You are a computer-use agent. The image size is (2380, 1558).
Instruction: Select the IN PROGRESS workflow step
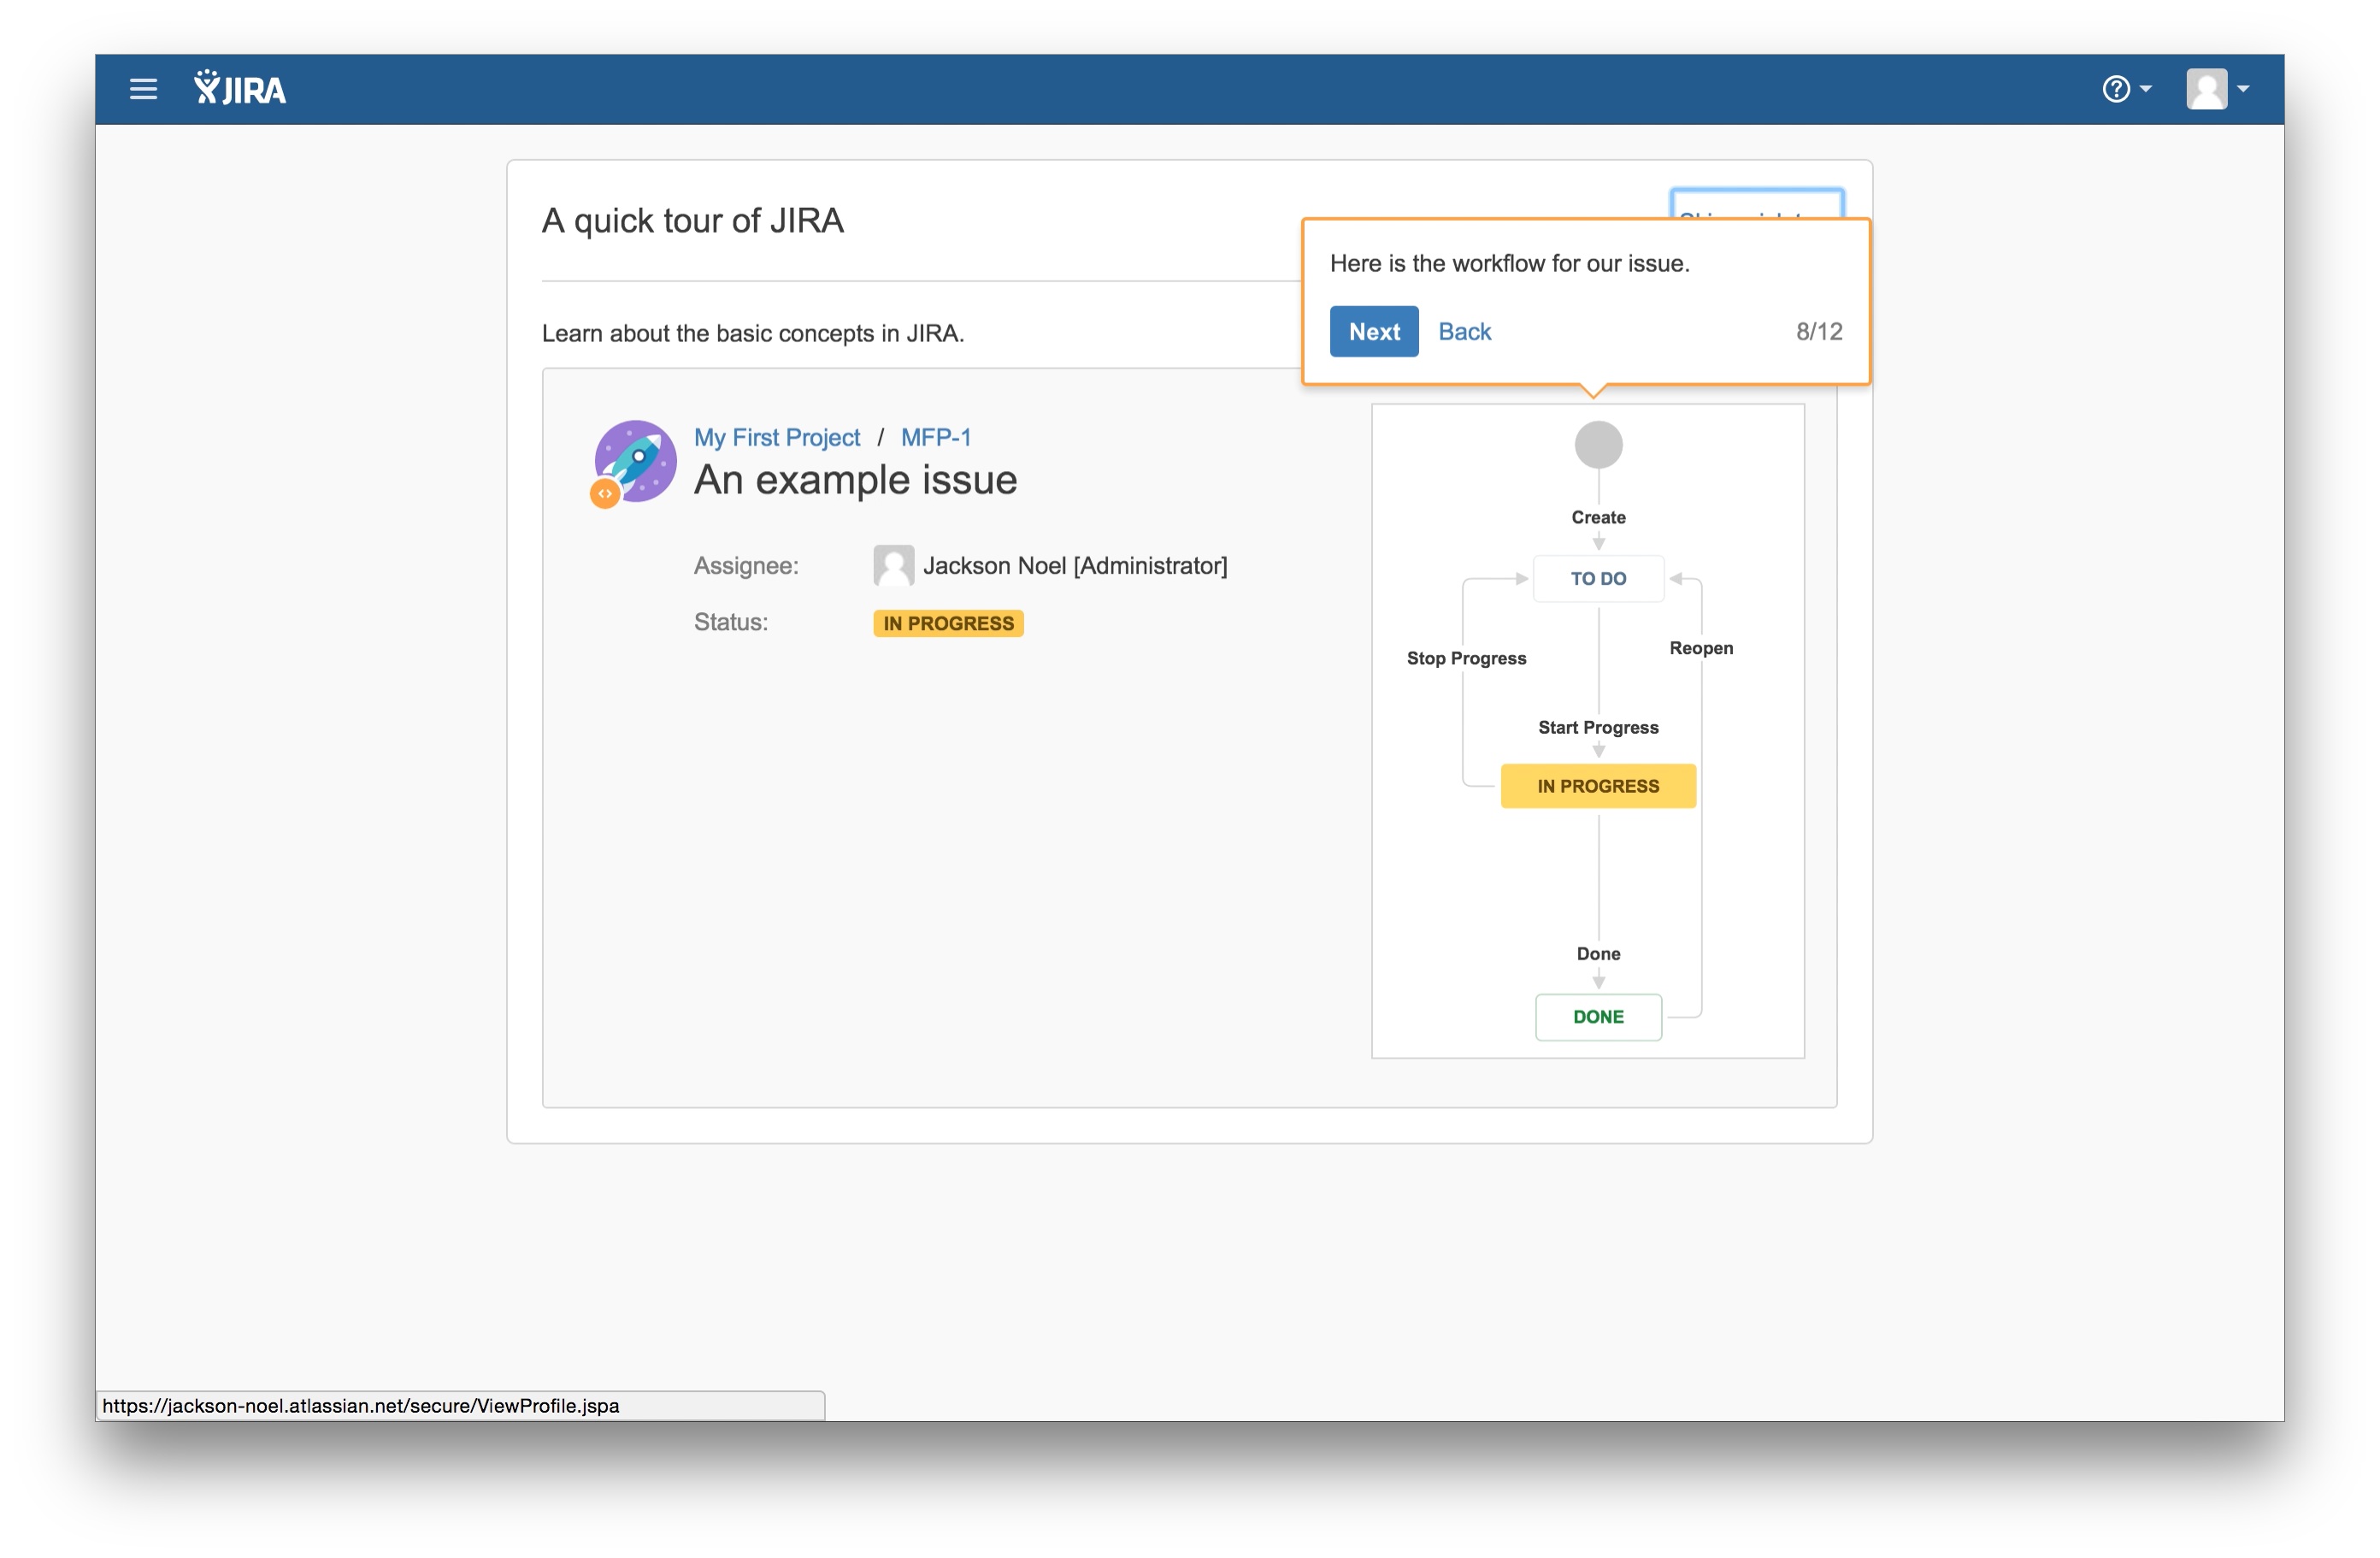1598,786
